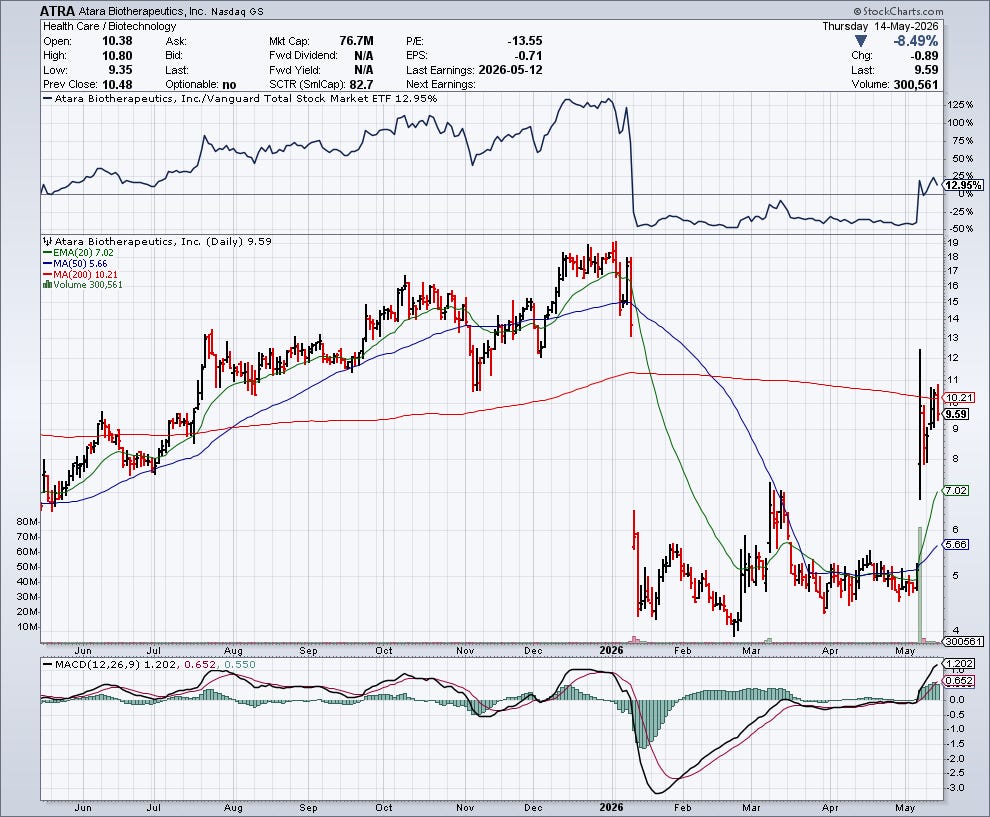The width and height of the screenshot is (990, 817).
Task: Click the 7.02 EMA price tag on axis
Action: (957, 491)
